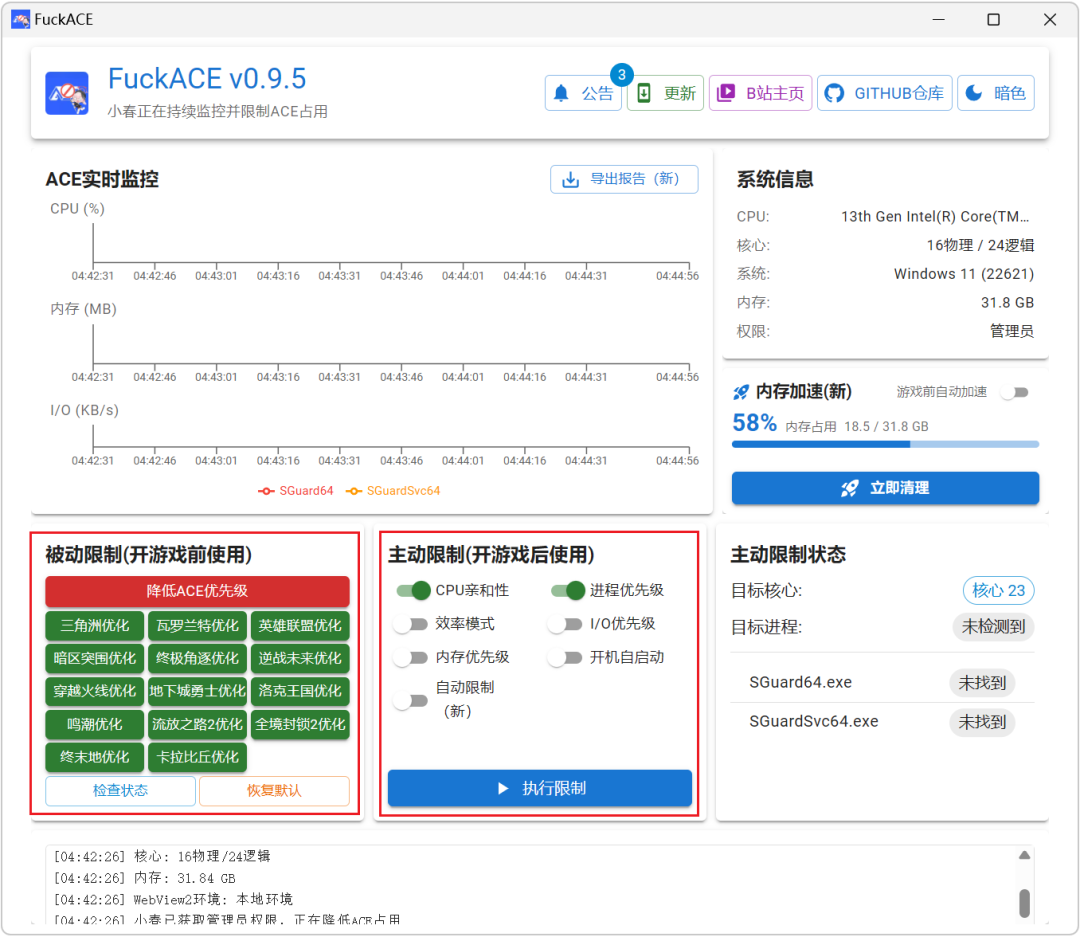Toggle SGuard64 legend series in chart

(x=295, y=491)
